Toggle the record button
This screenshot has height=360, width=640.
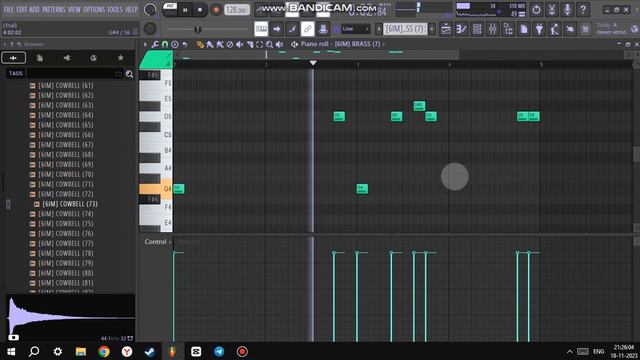tap(216, 10)
